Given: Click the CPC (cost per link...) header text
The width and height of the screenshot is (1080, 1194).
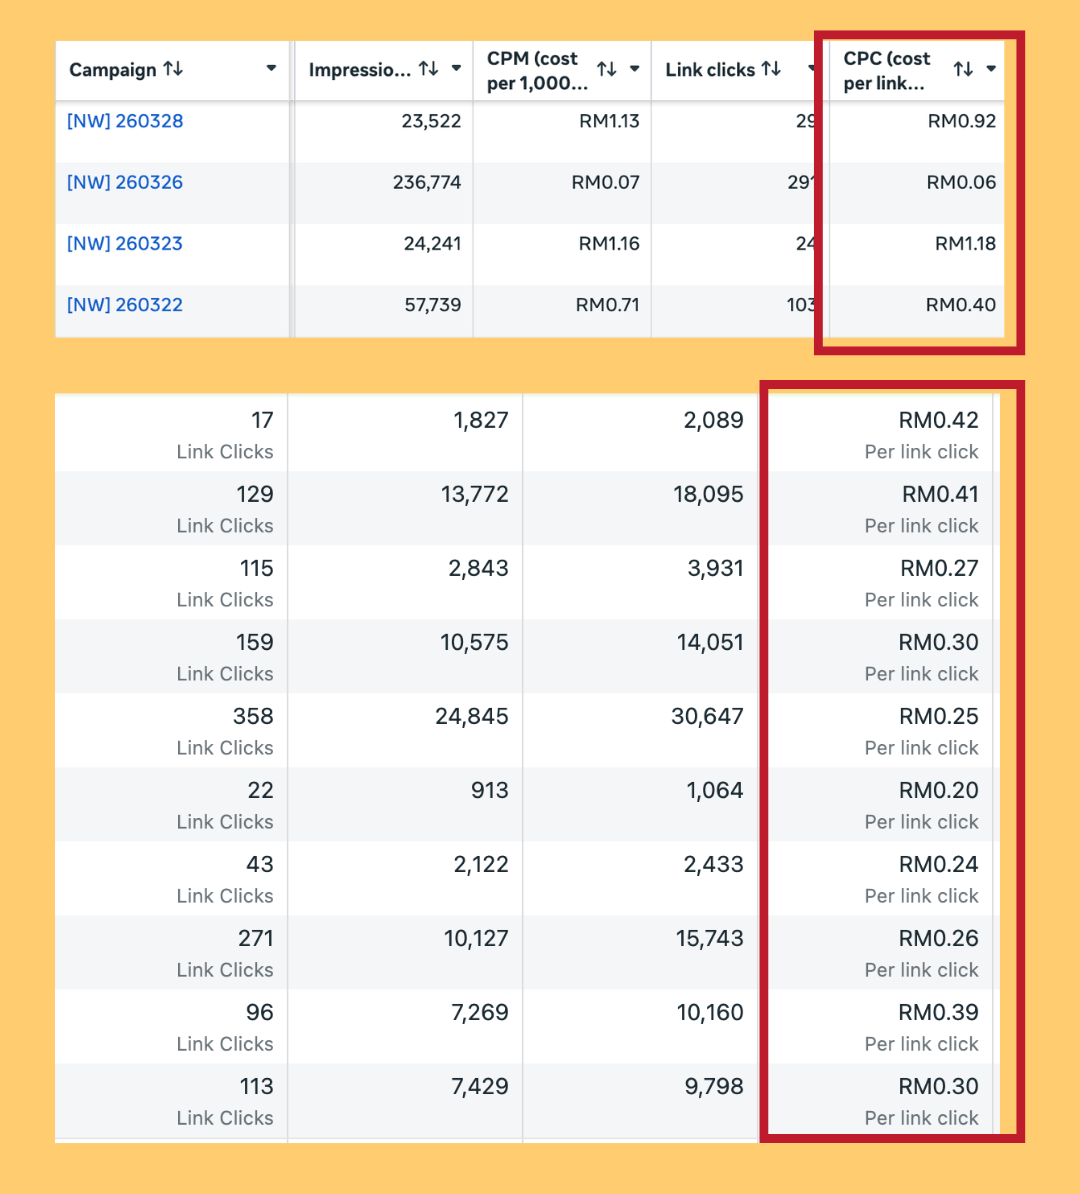Looking at the screenshot, I should (x=887, y=70).
